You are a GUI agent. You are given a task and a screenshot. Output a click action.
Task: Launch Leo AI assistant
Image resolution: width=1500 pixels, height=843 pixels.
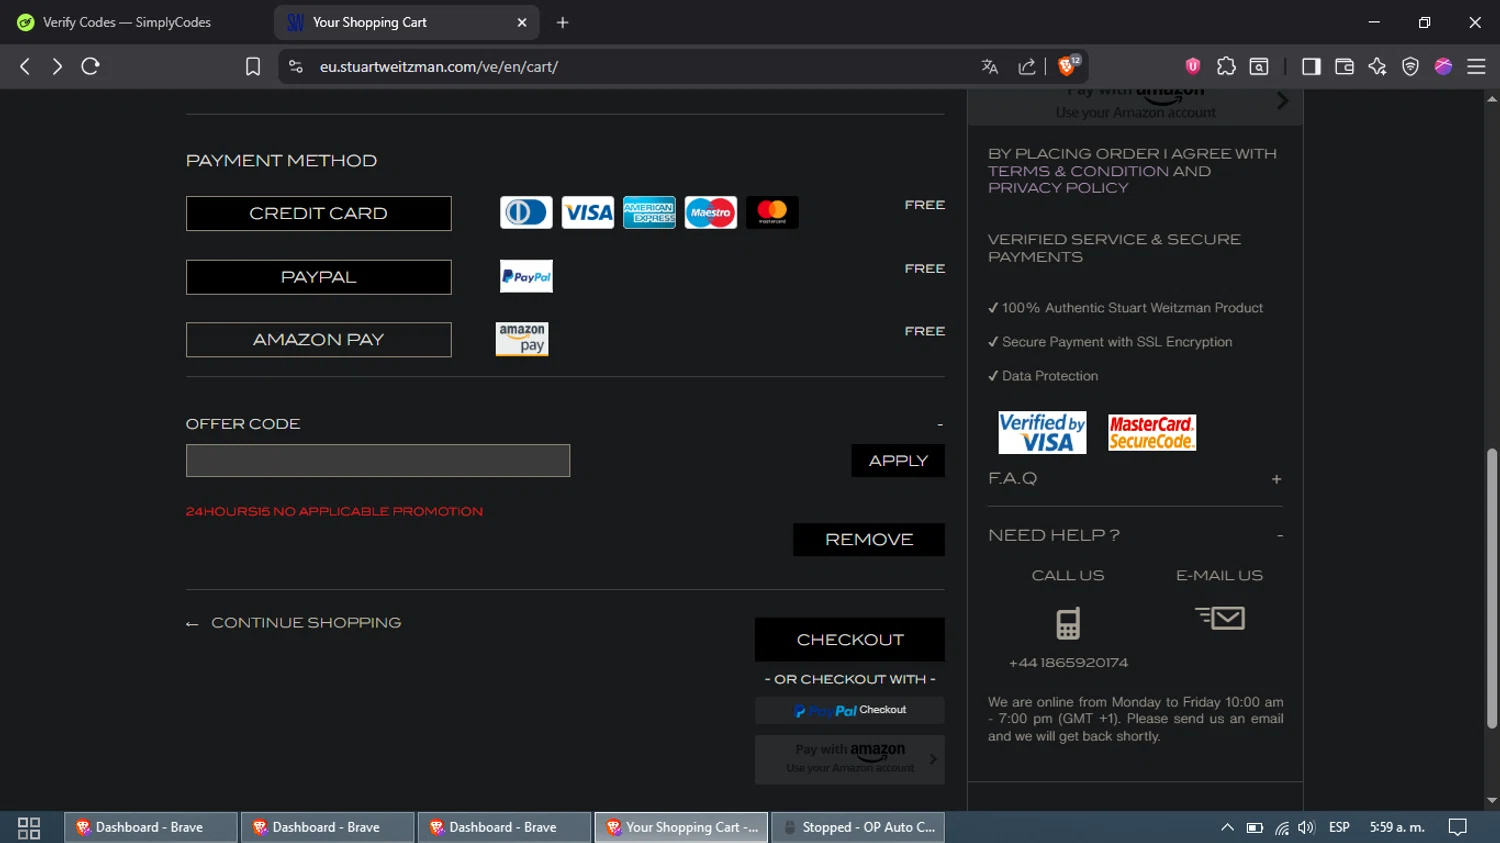(1377, 66)
